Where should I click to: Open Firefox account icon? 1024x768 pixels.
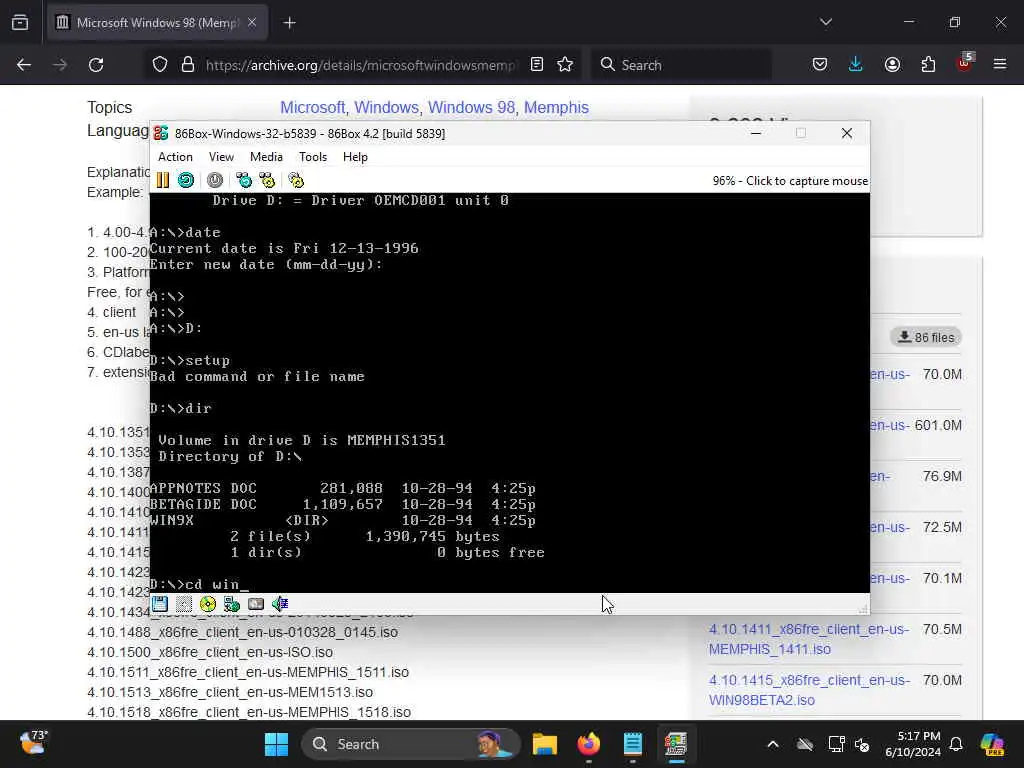coord(892,64)
